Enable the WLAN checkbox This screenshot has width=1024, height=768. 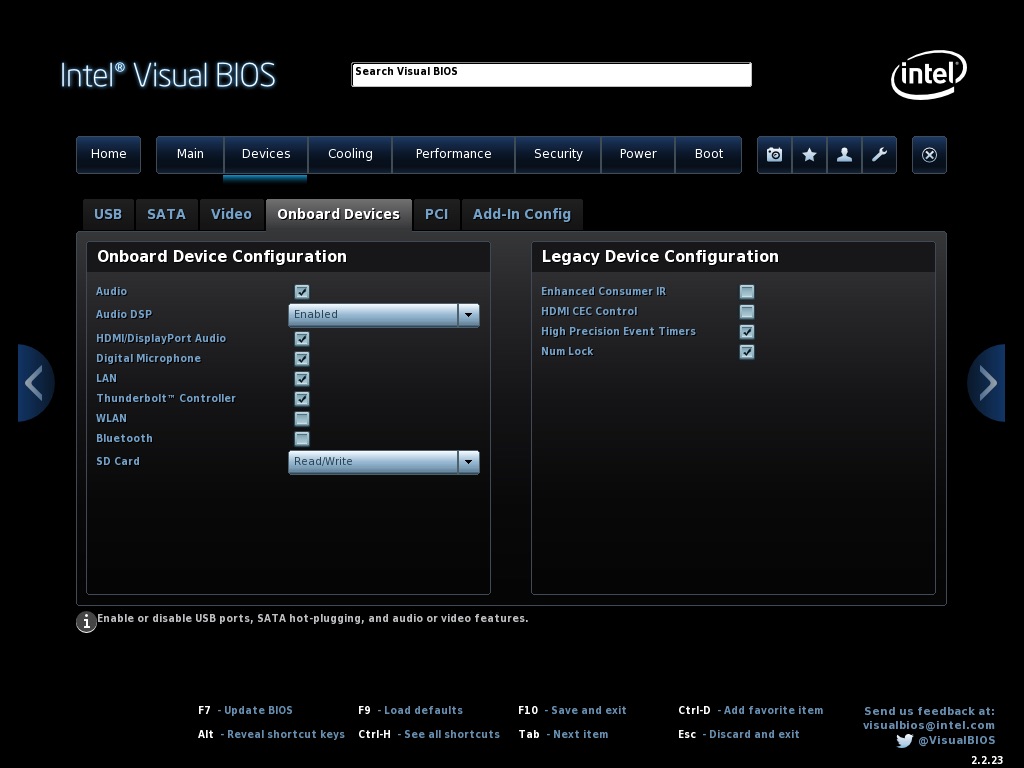[302, 419]
